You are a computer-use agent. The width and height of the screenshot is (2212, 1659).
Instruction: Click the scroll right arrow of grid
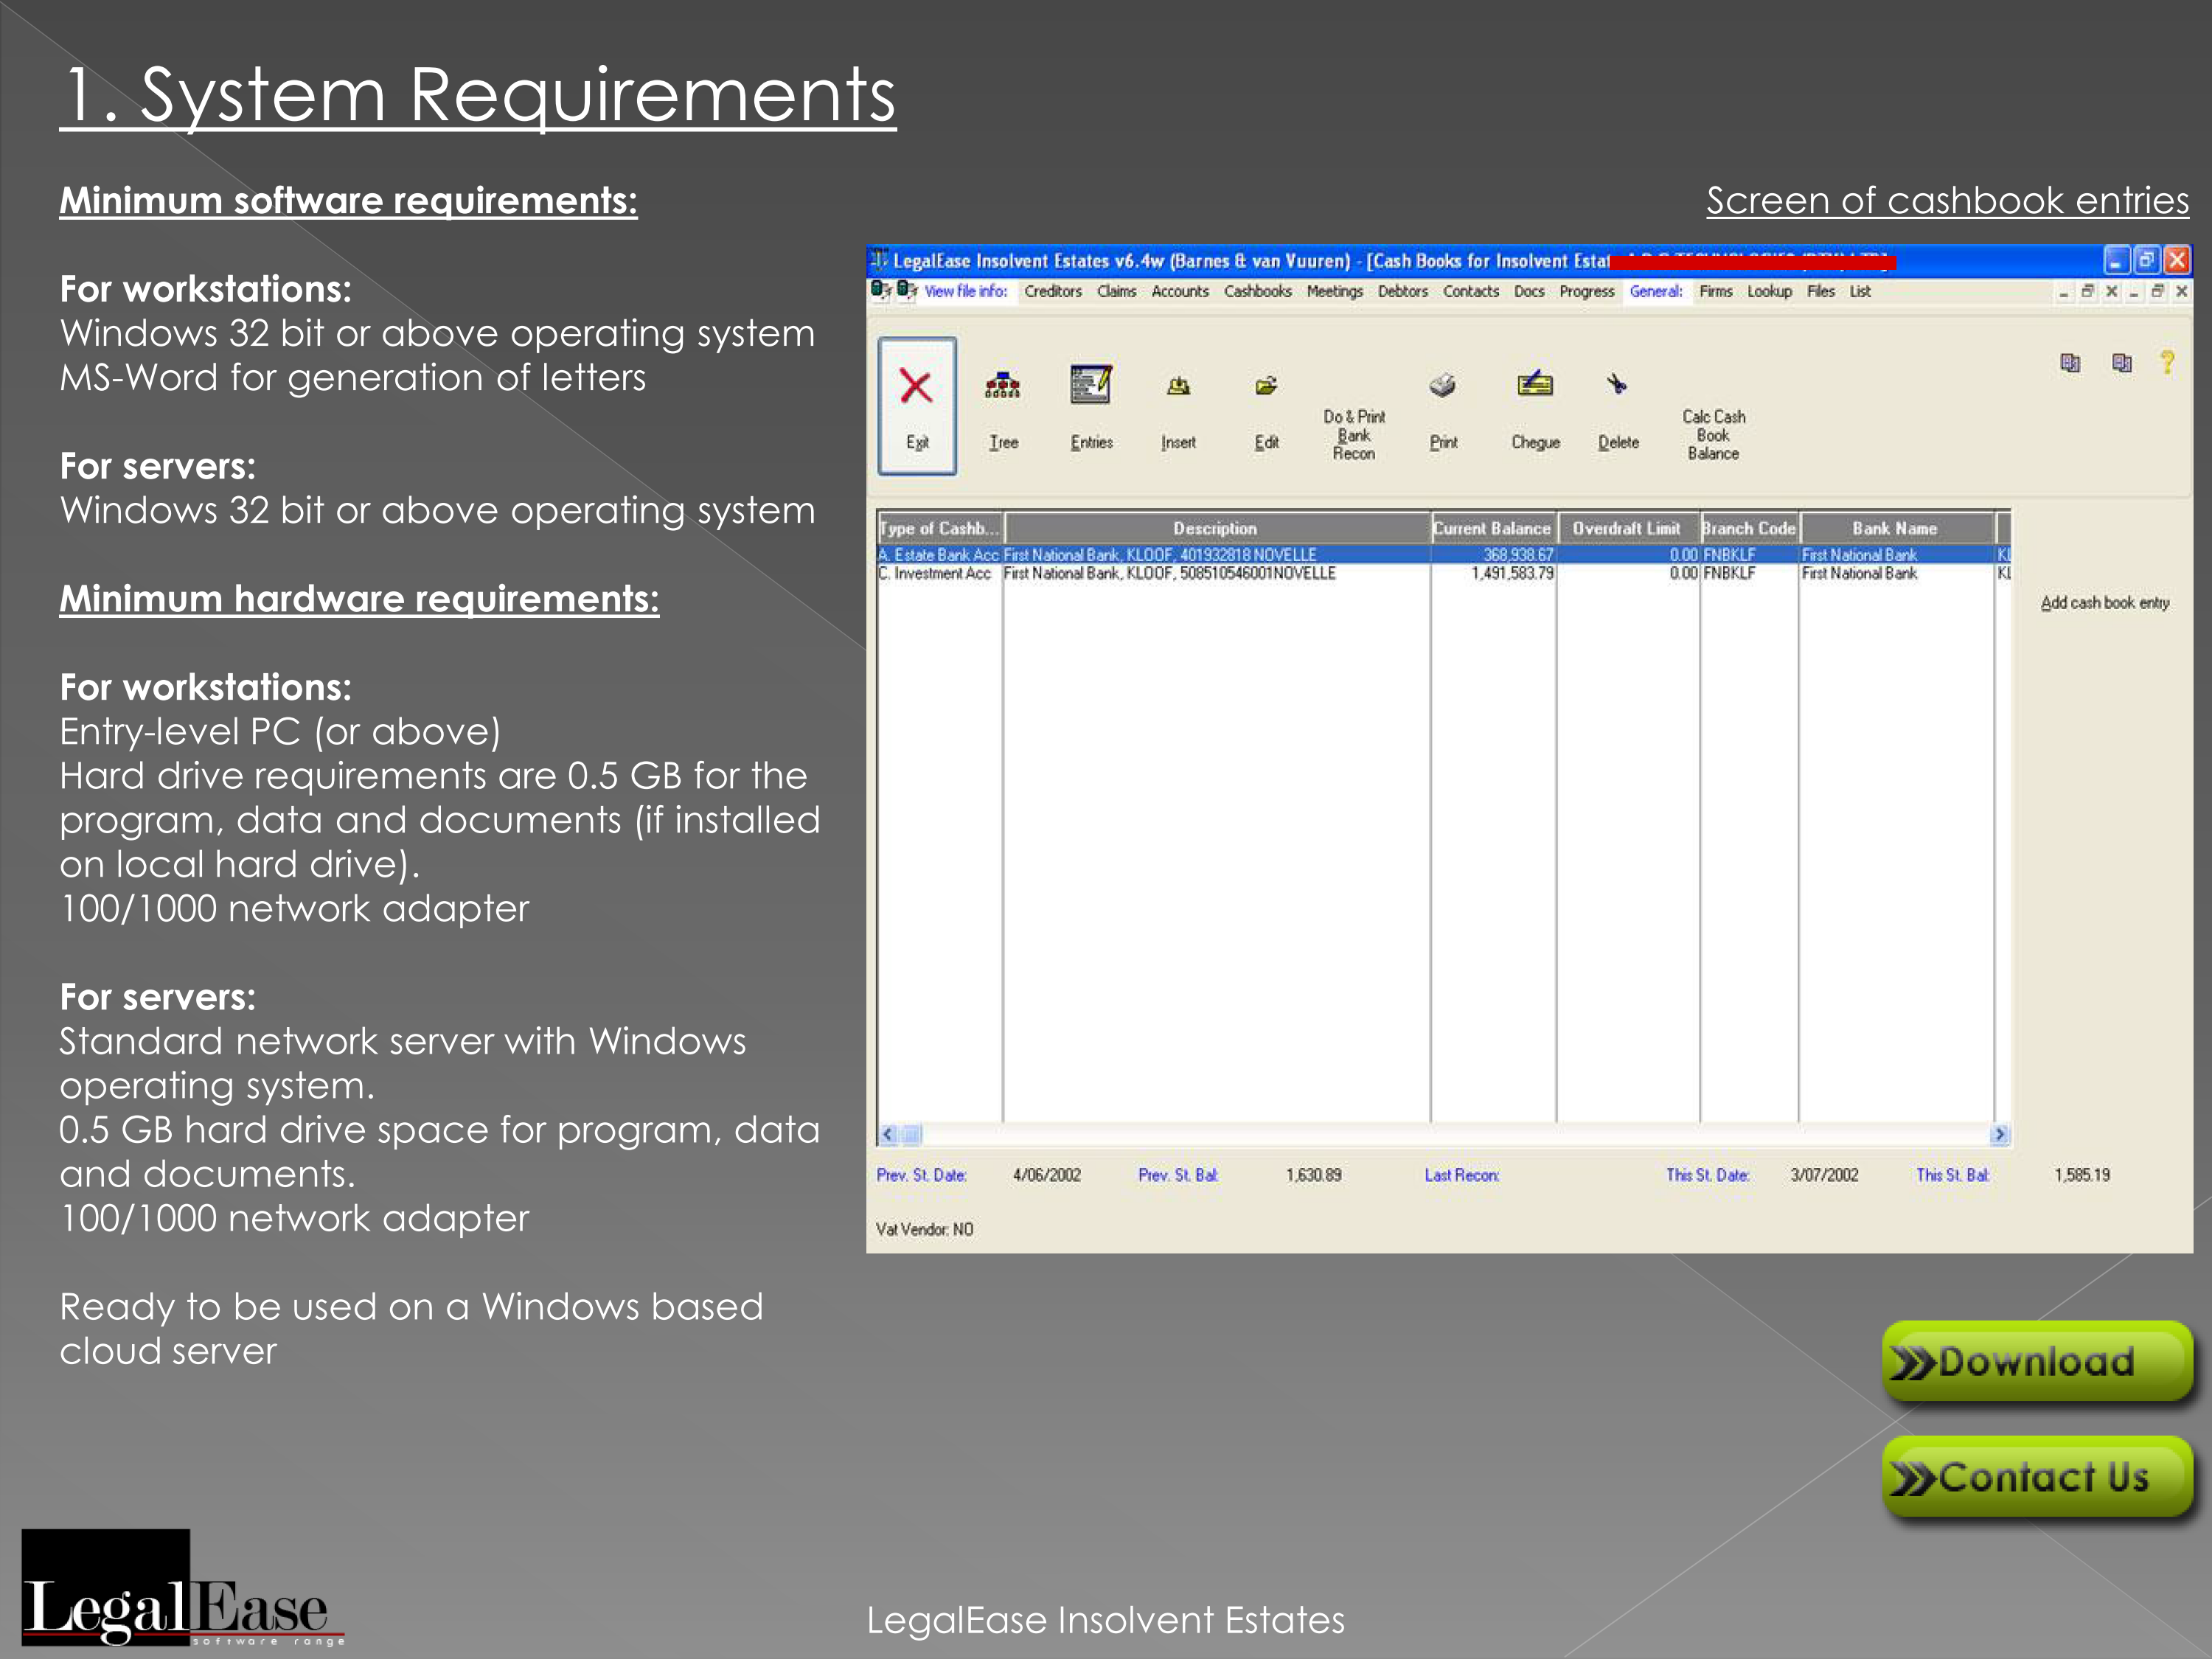(x=1999, y=1134)
